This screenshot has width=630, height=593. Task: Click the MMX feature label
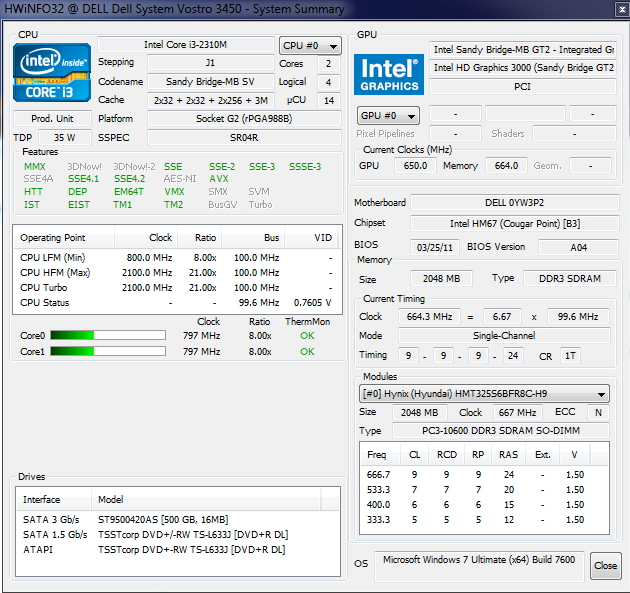tap(35, 166)
